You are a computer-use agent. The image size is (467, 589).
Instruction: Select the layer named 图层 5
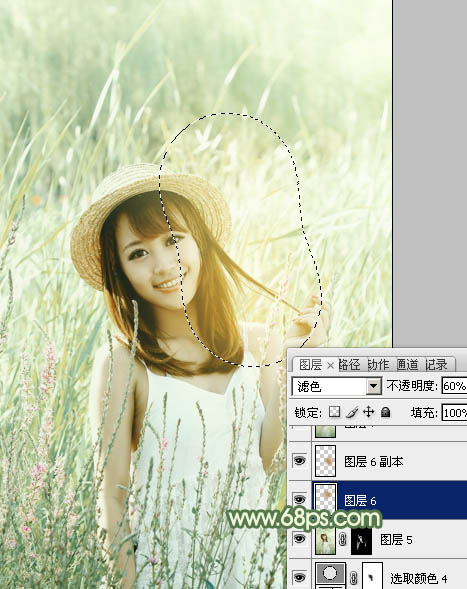[396, 540]
